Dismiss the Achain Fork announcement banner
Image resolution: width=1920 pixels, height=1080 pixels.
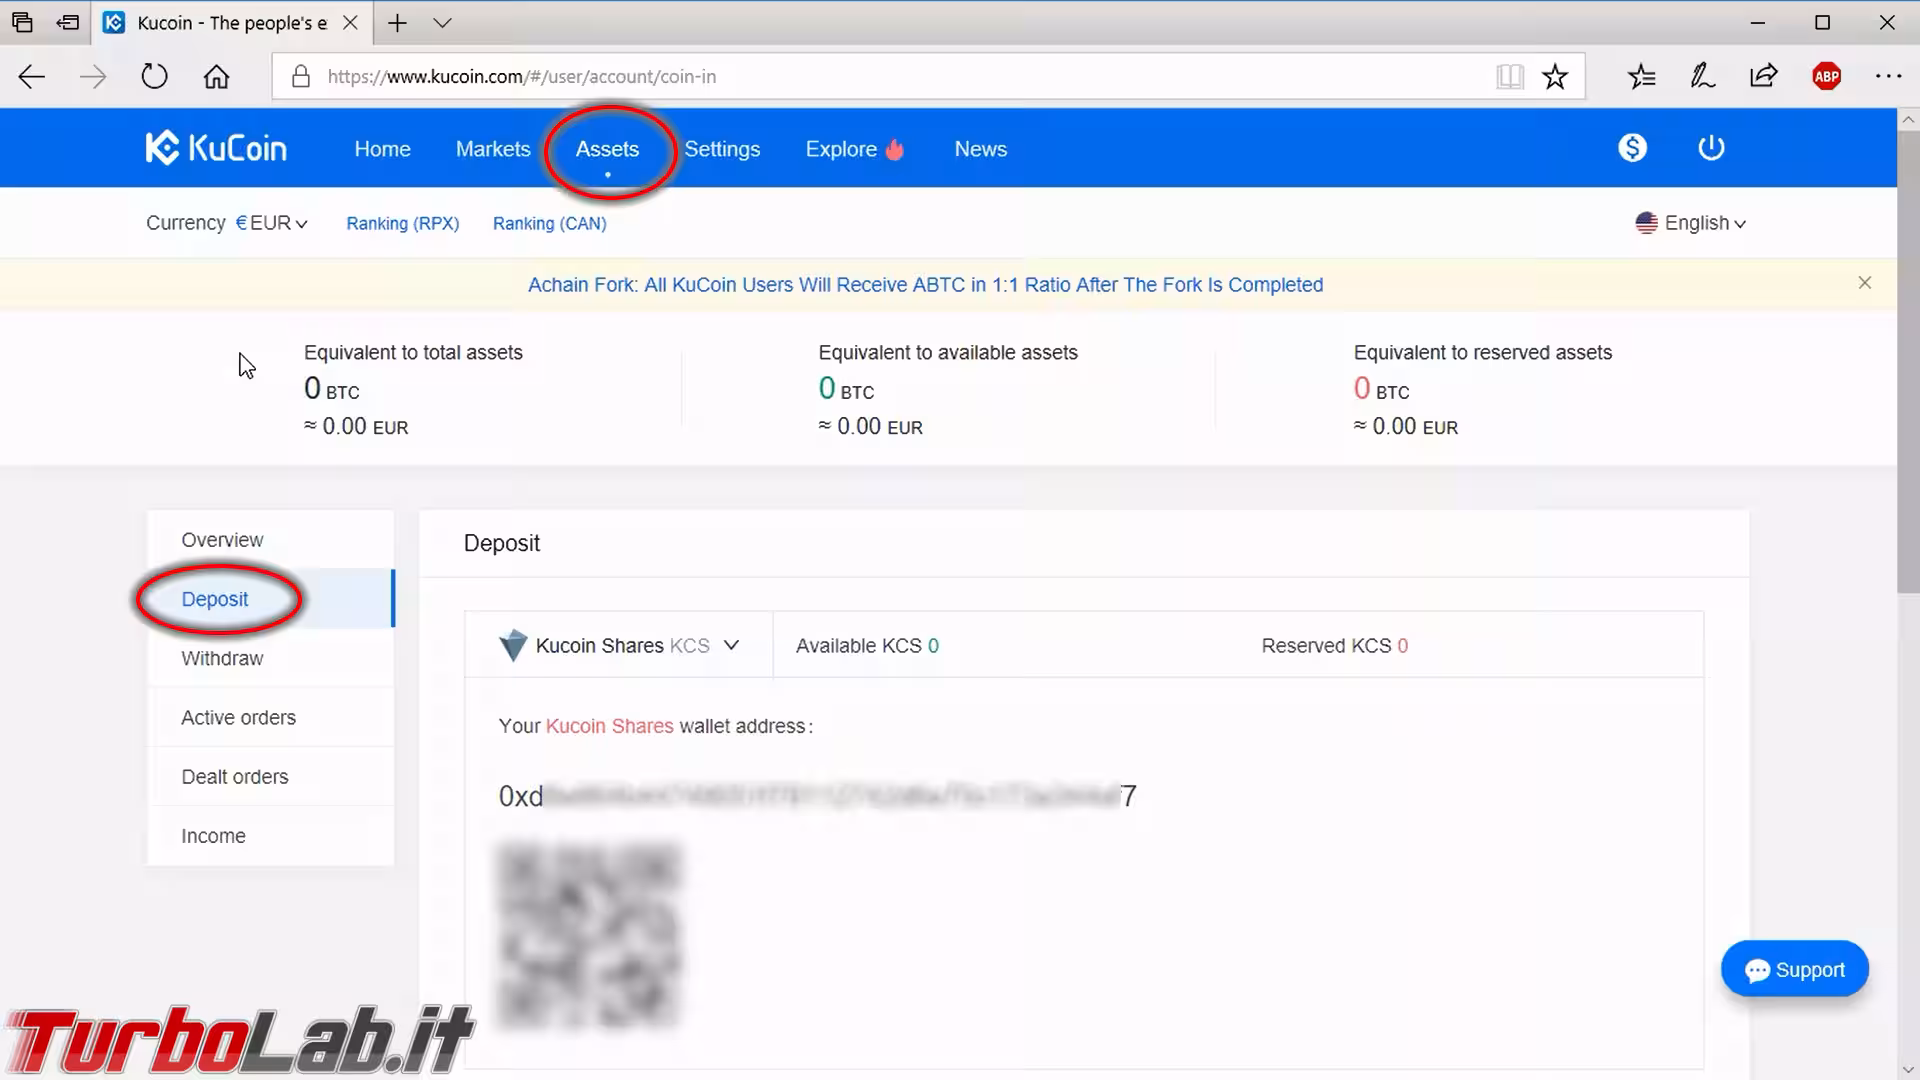tap(1864, 283)
